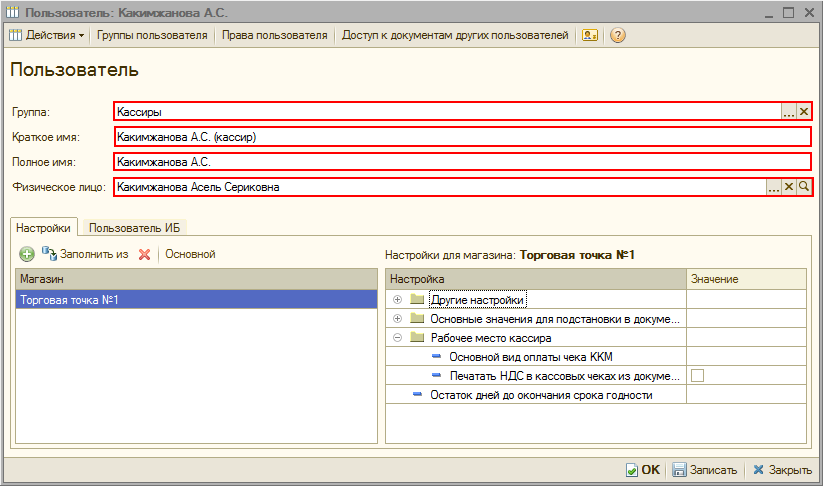Expand Основные значения для подстановки folder
824x487 pixels.
pyautogui.click(x=398, y=318)
